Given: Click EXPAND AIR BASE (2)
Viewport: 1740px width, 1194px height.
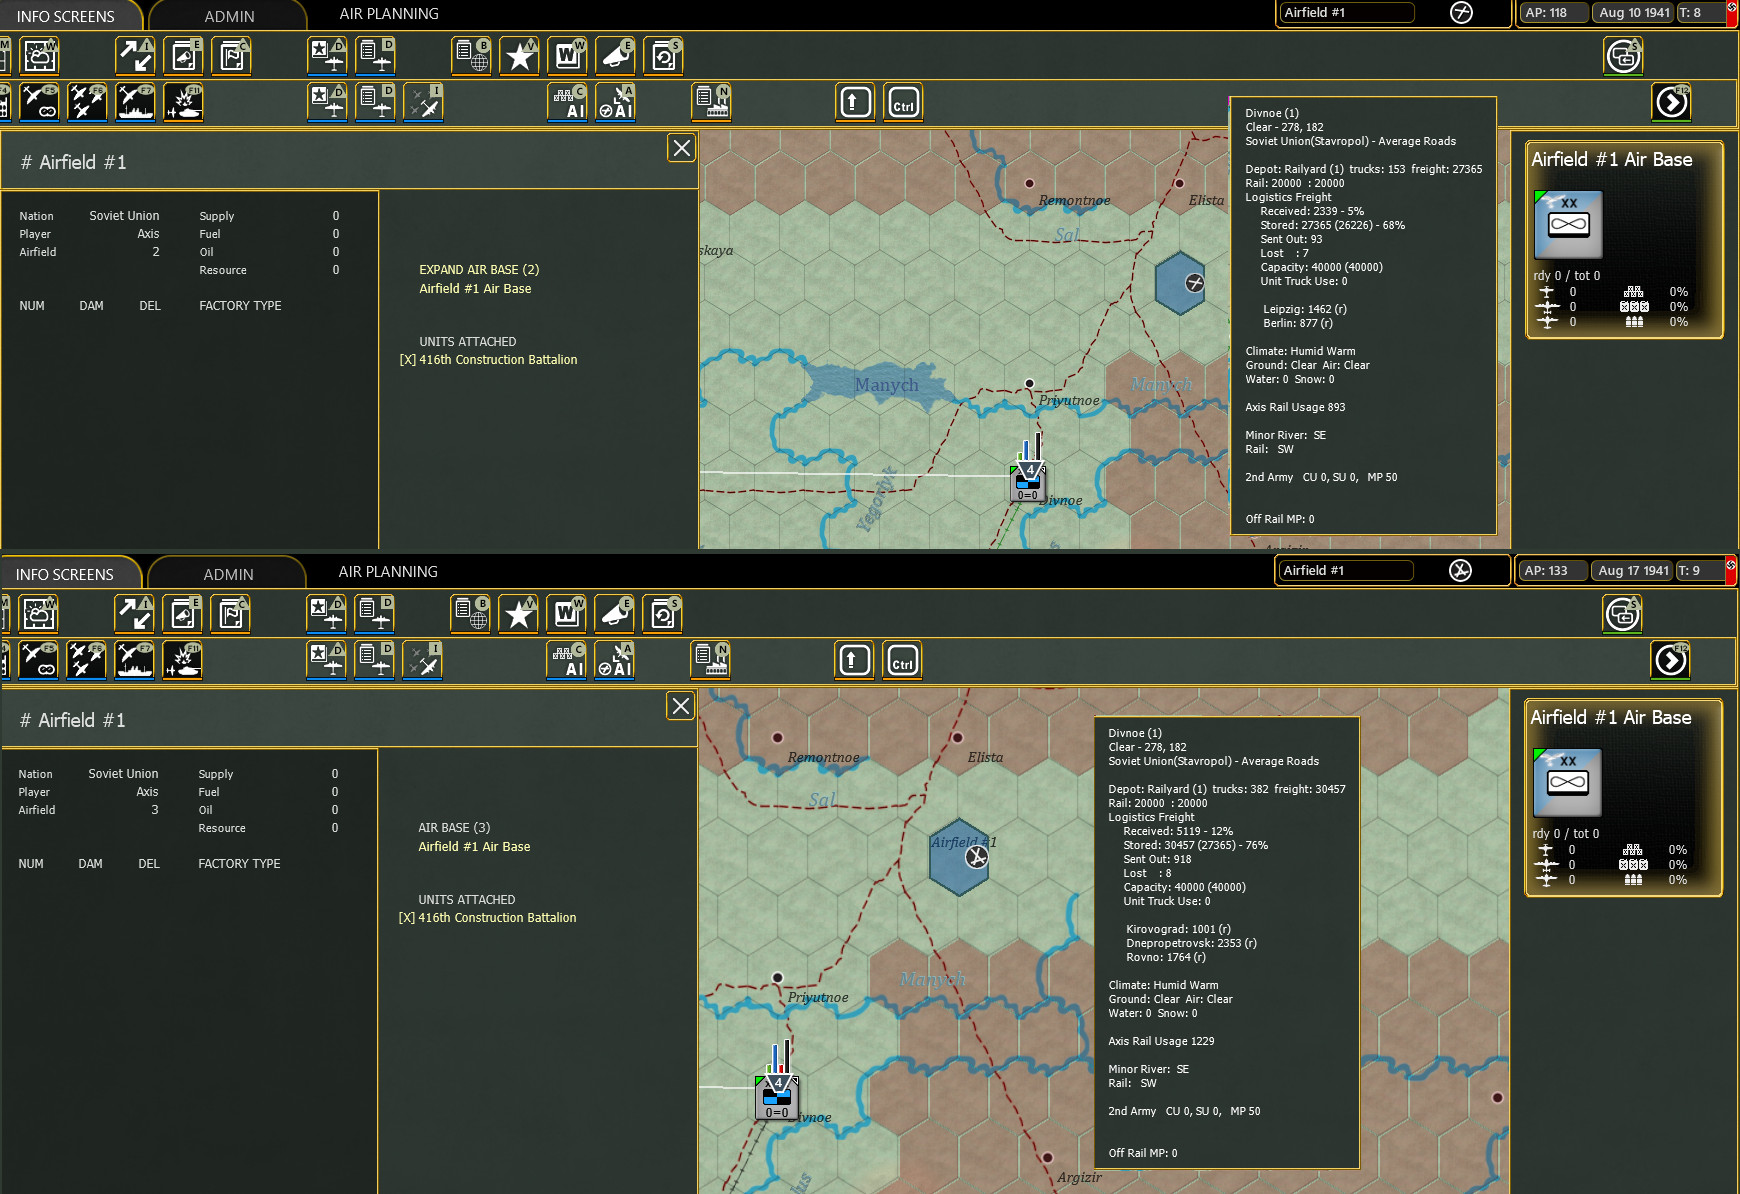Looking at the screenshot, I should click(479, 270).
